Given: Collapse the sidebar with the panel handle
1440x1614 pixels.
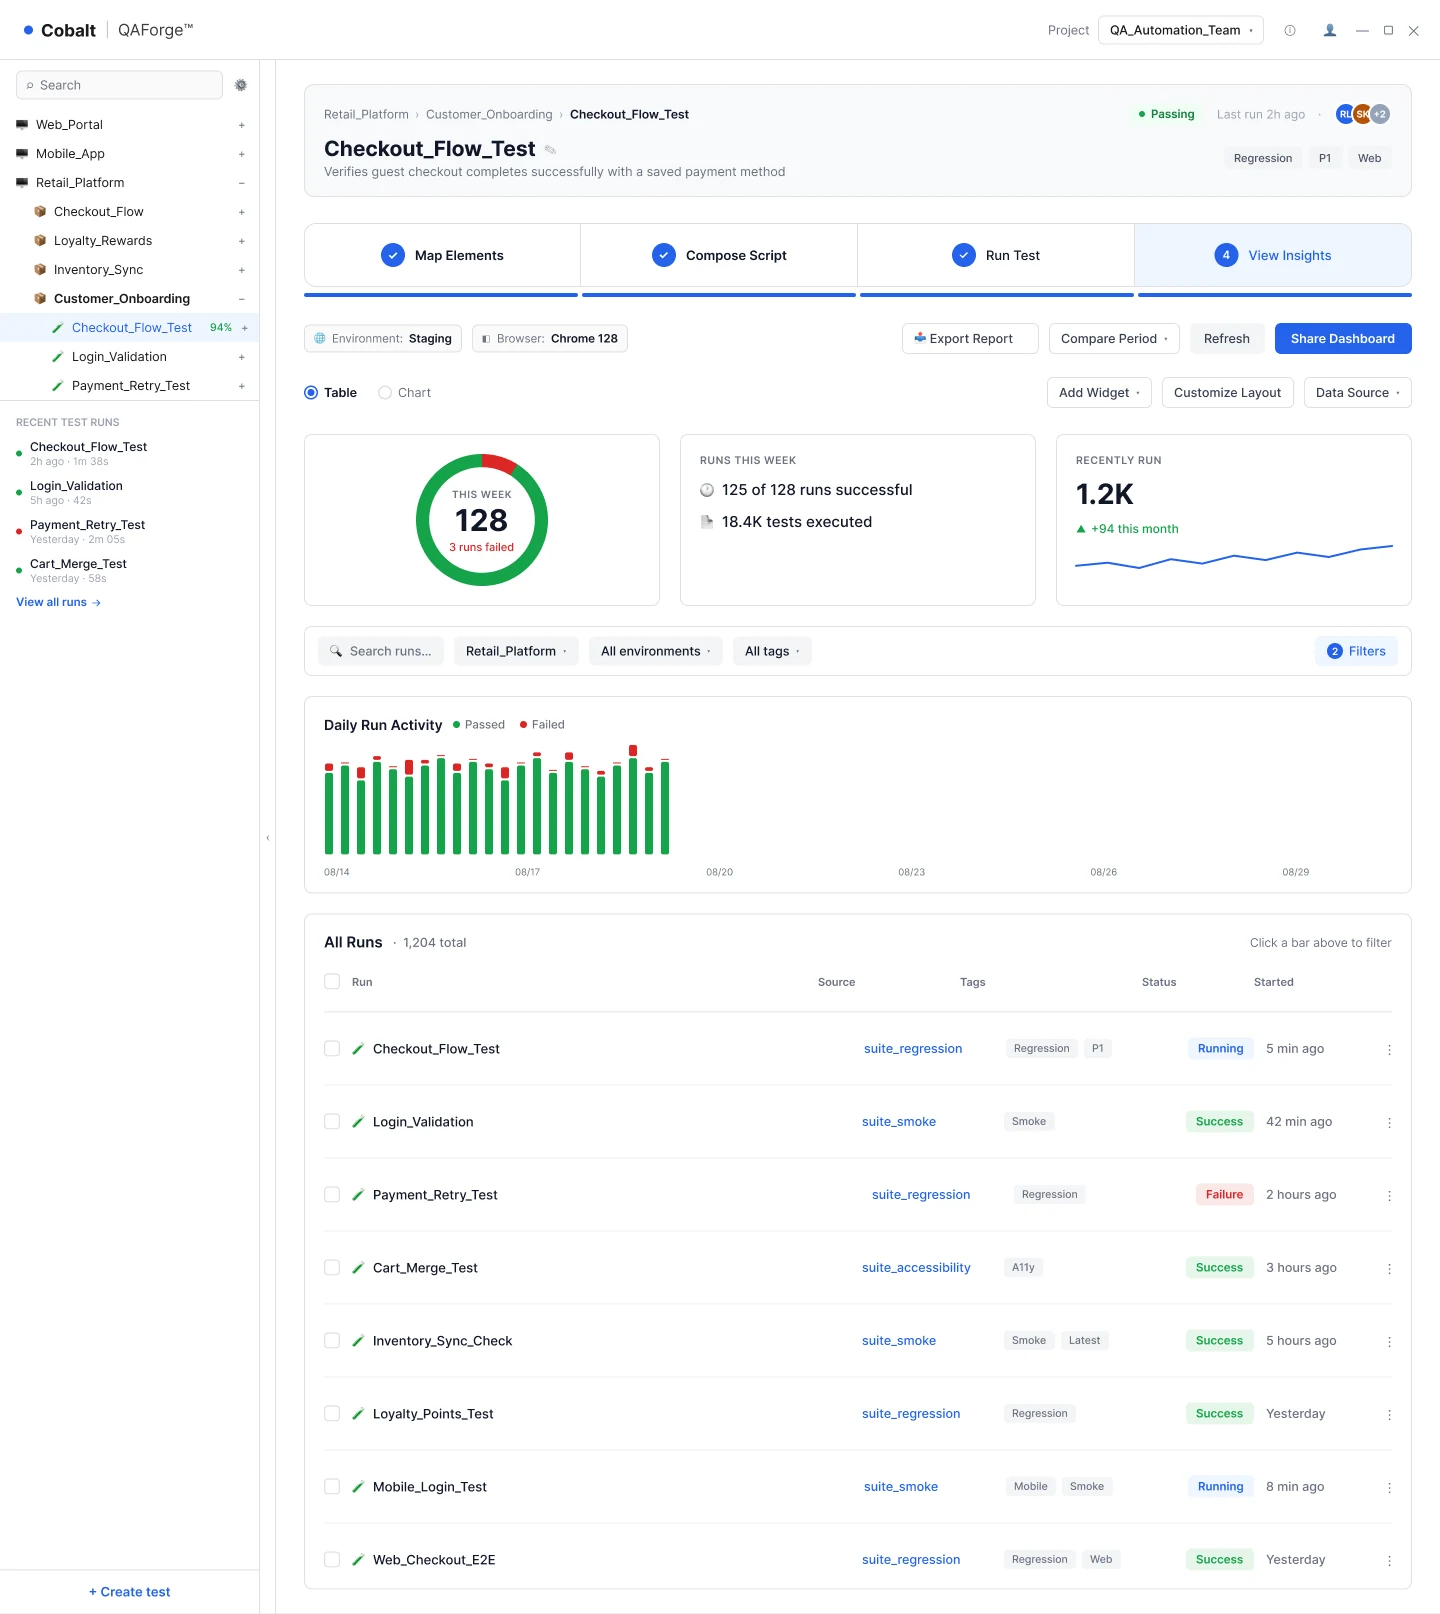Looking at the screenshot, I should click(x=267, y=838).
